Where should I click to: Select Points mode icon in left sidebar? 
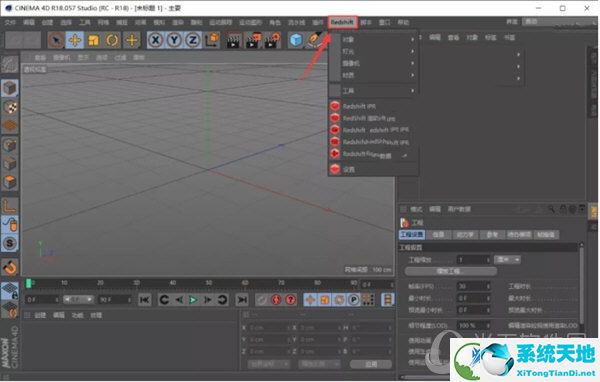[x=10, y=145]
